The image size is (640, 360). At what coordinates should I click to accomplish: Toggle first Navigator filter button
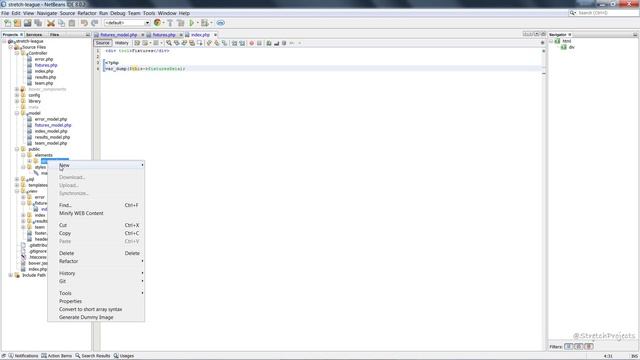tap(569, 347)
